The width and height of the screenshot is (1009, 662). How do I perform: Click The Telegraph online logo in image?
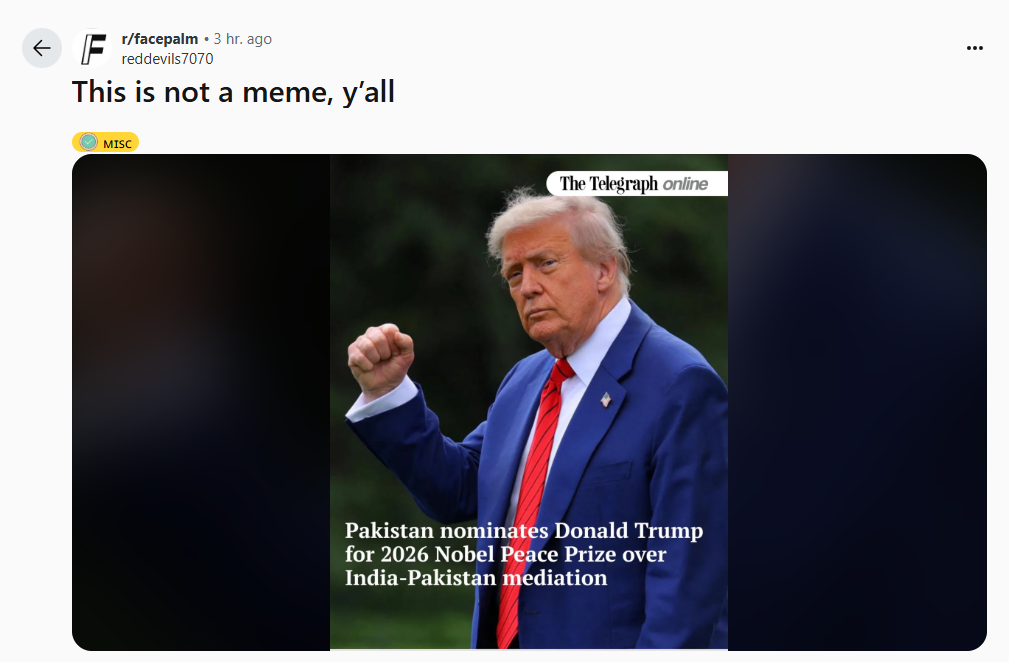(637, 183)
